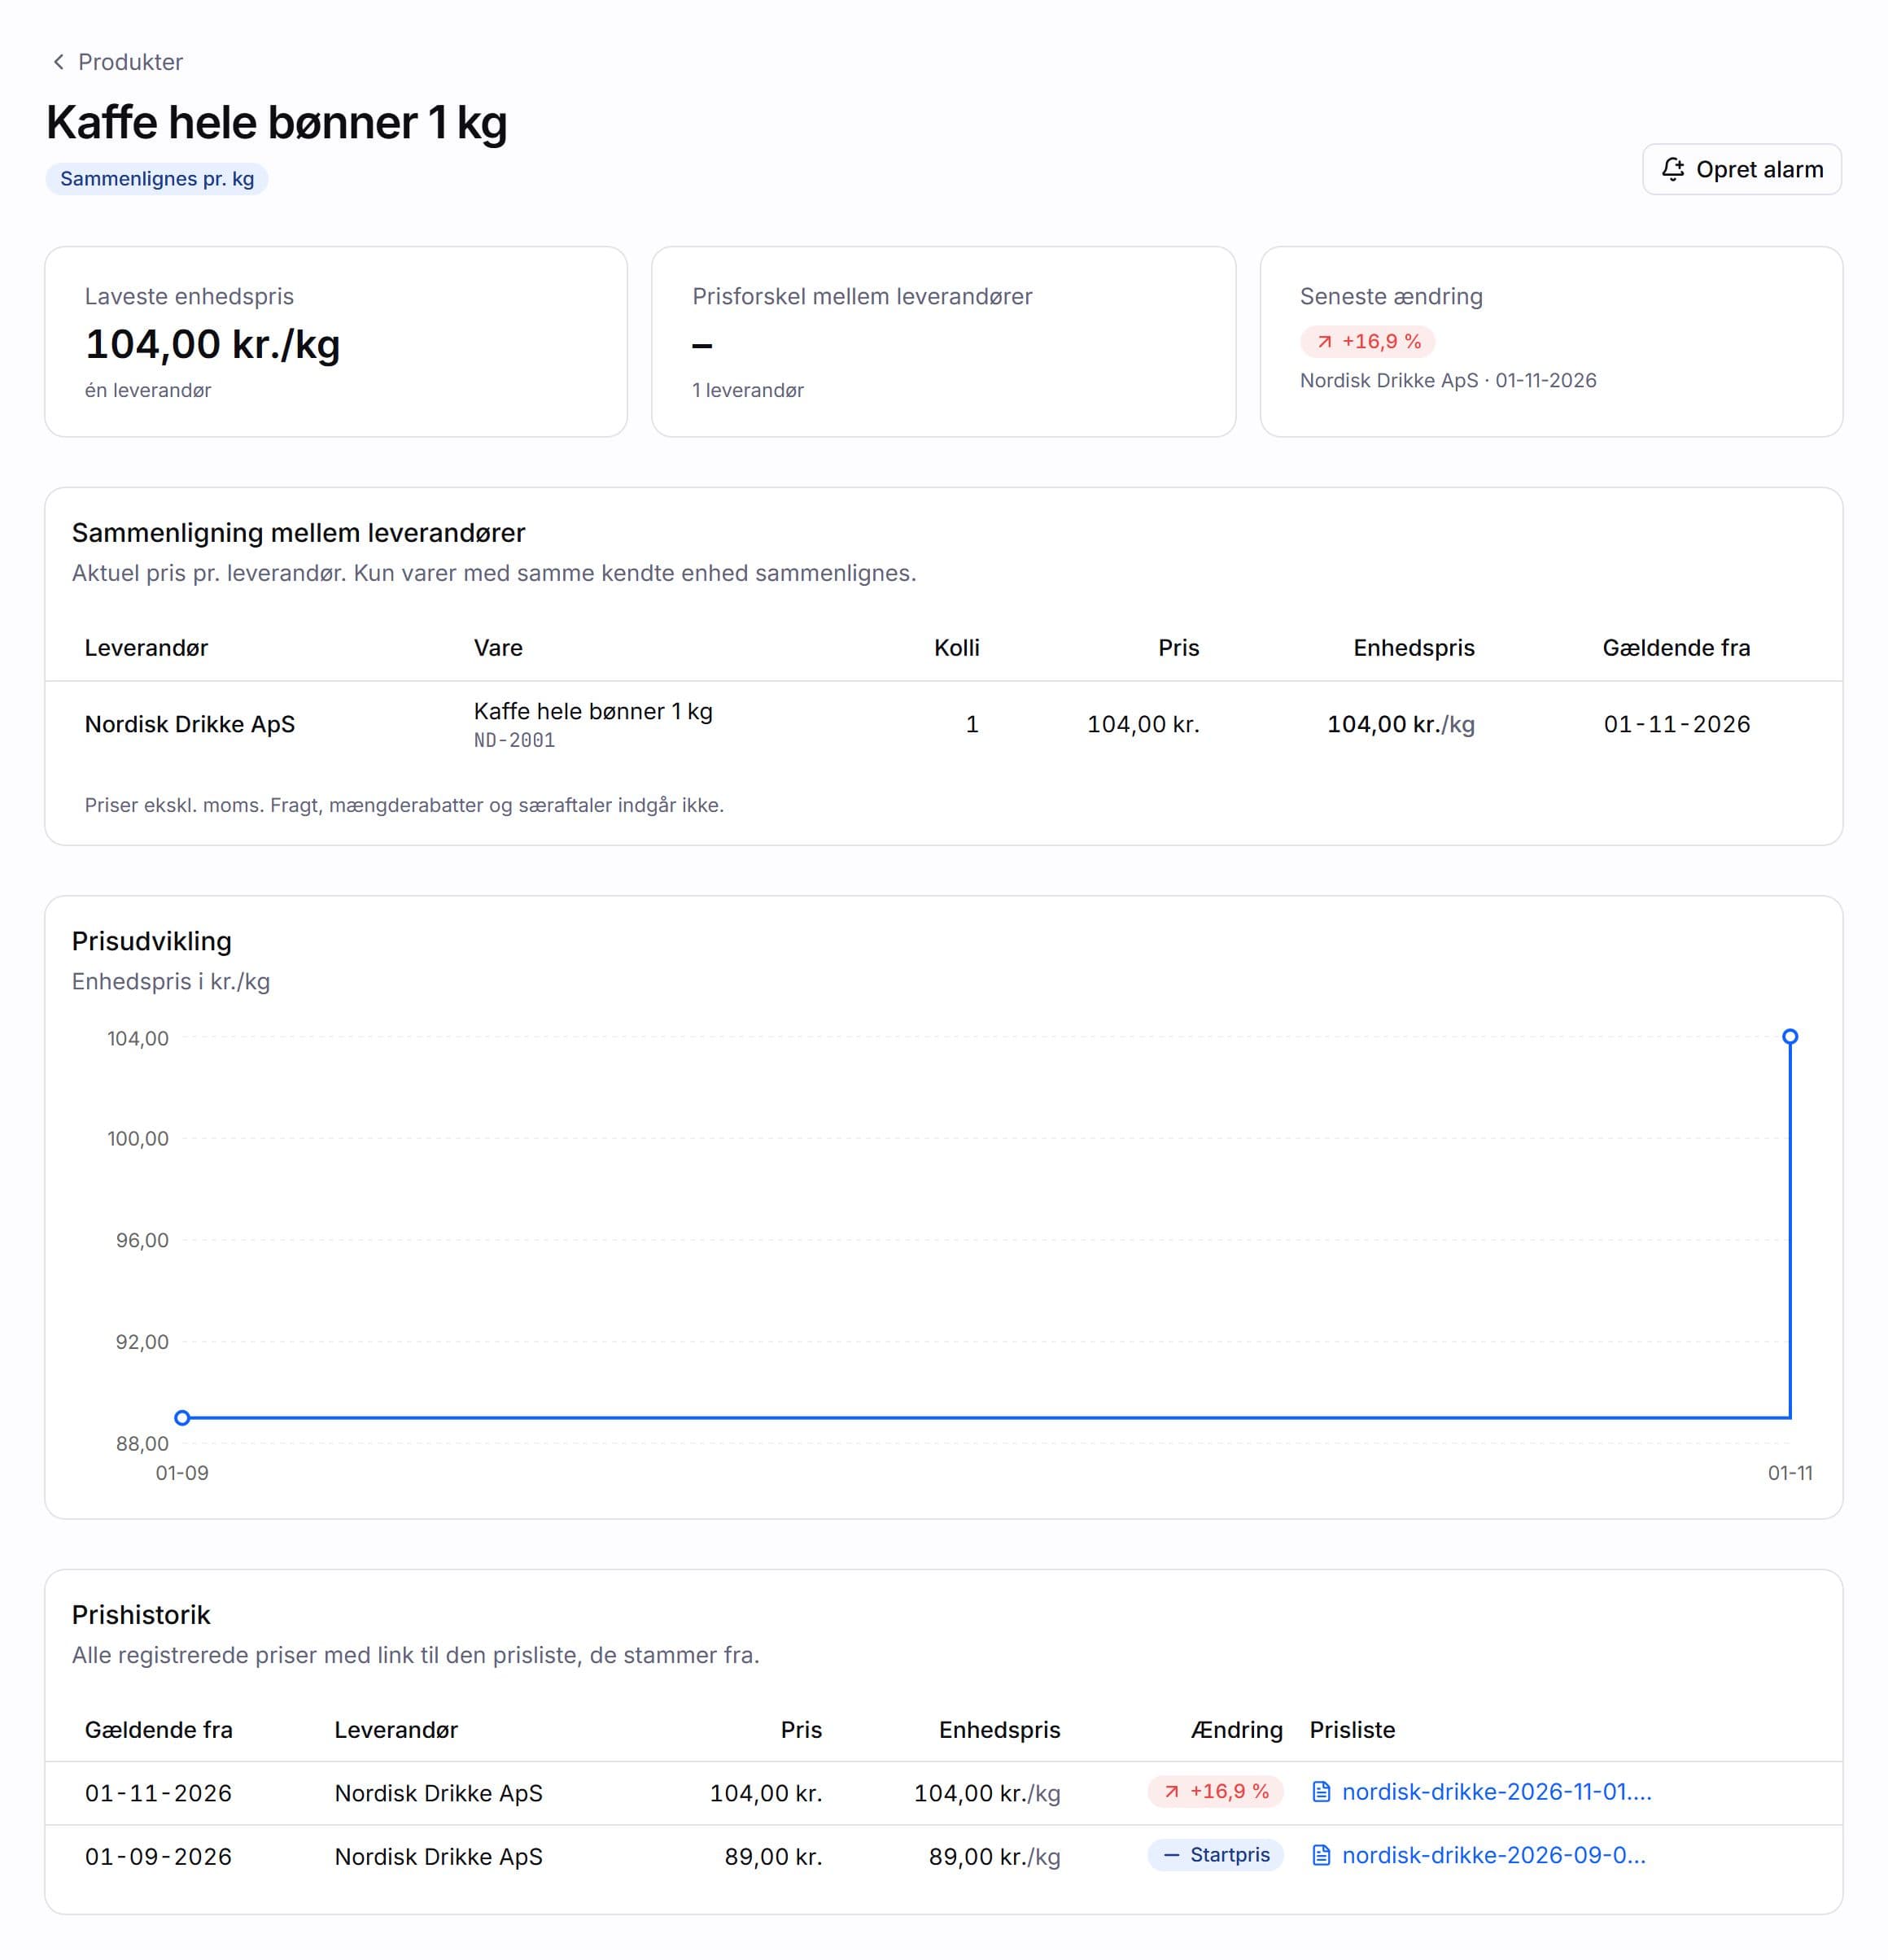Click the Vare column header
The height and width of the screenshot is (1960, 1888).
(498, 648)
